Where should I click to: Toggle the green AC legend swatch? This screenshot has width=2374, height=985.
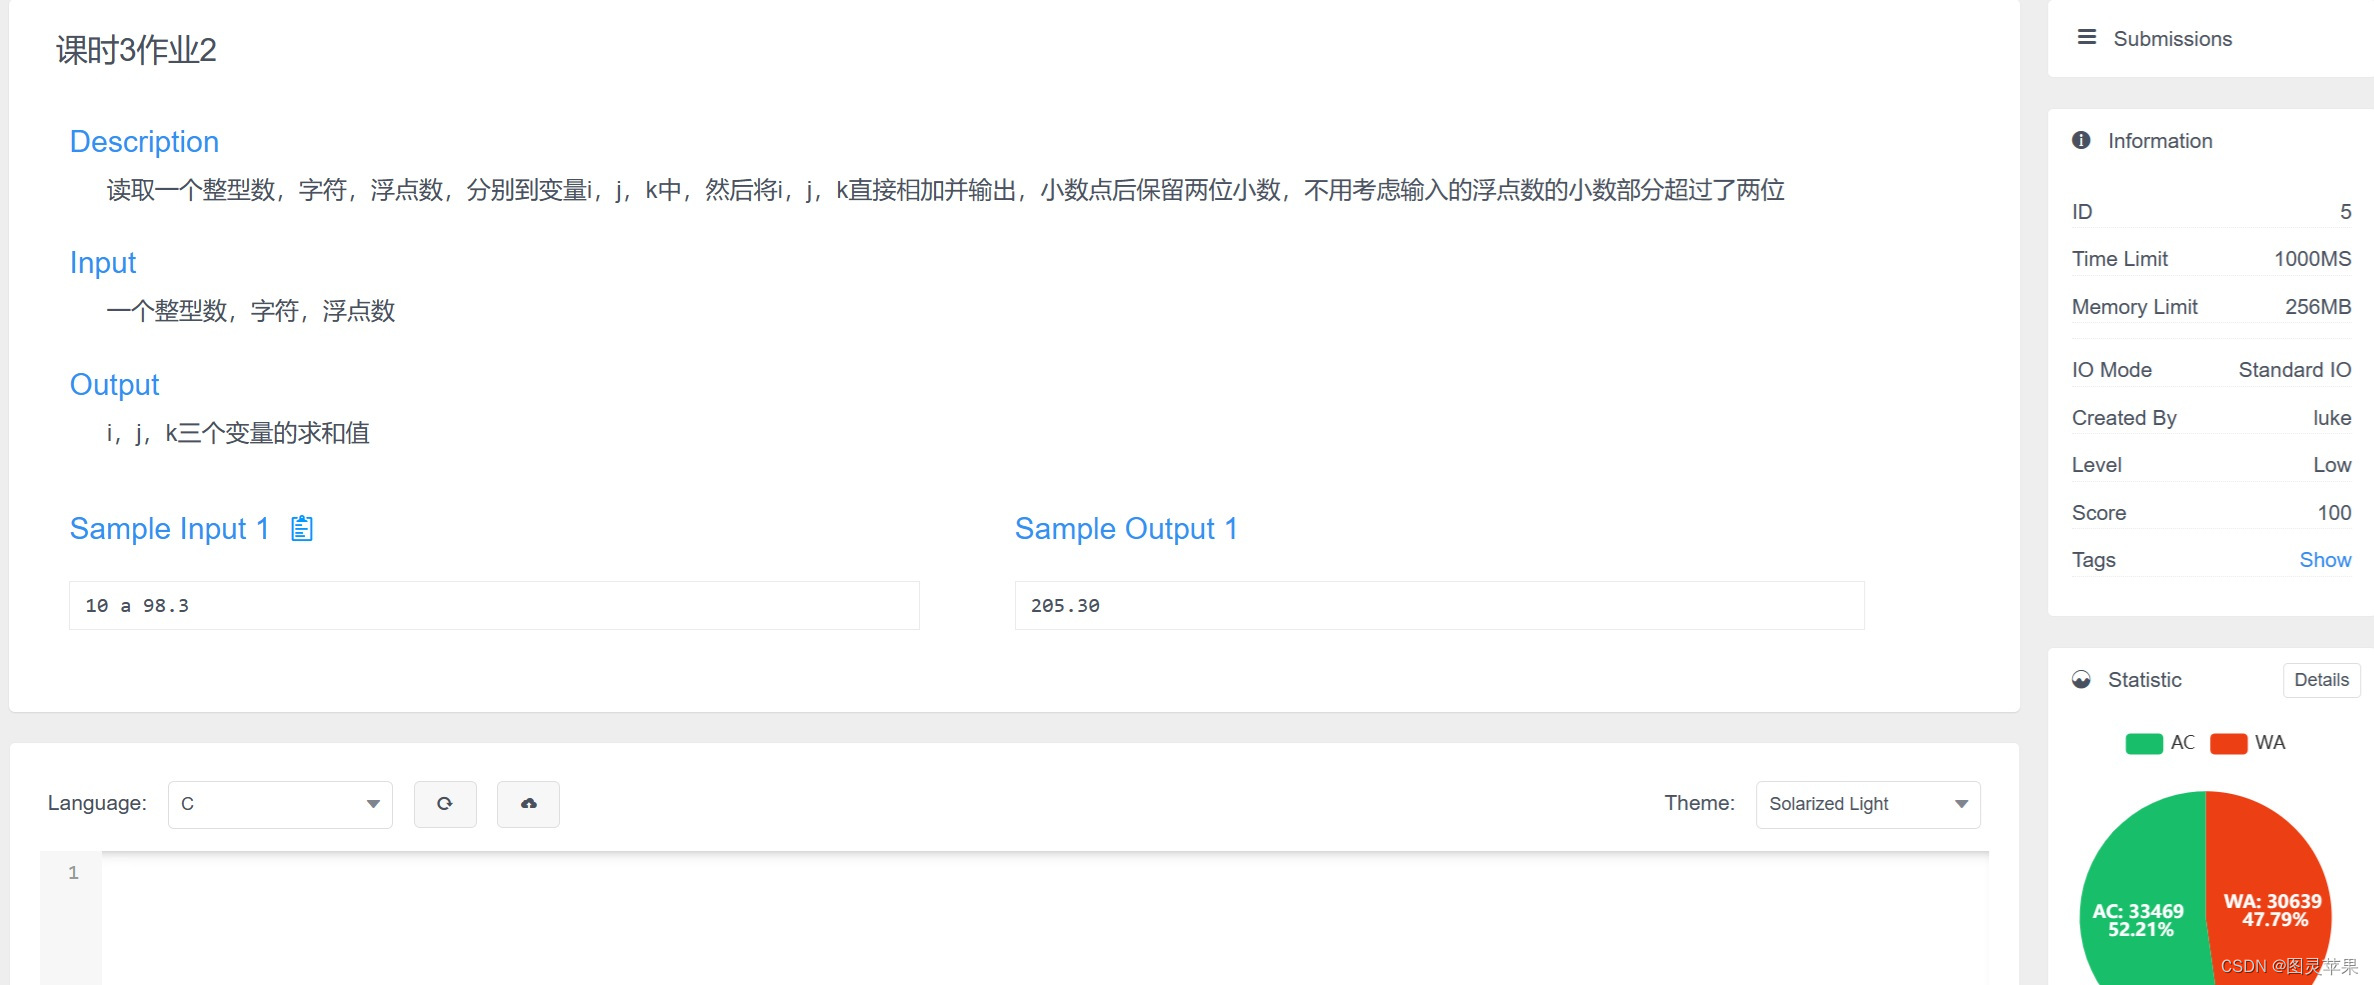[2144, 743]
